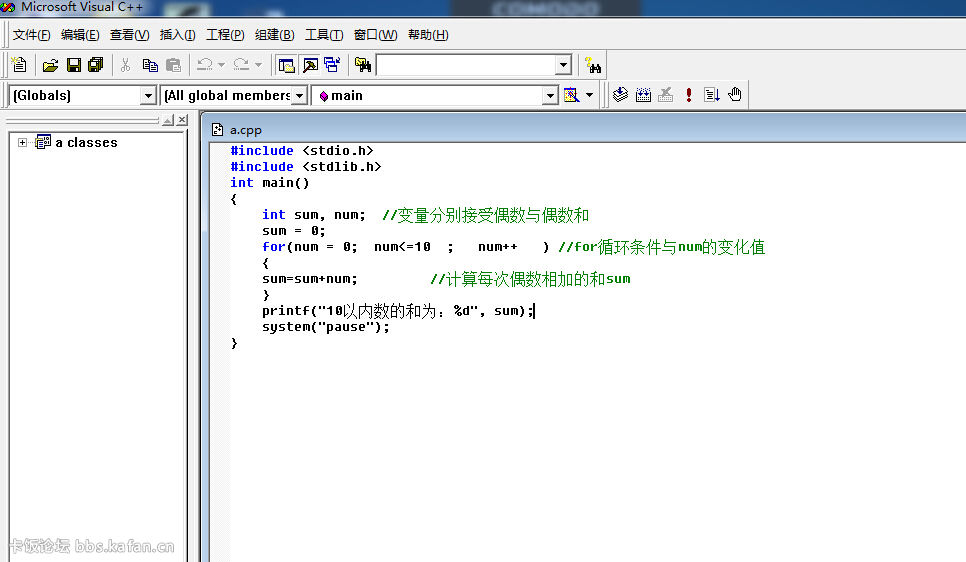The width and height of the screenshot is (966, 562).
Task: Click the Save All icon
Action: tap(96, 65)
